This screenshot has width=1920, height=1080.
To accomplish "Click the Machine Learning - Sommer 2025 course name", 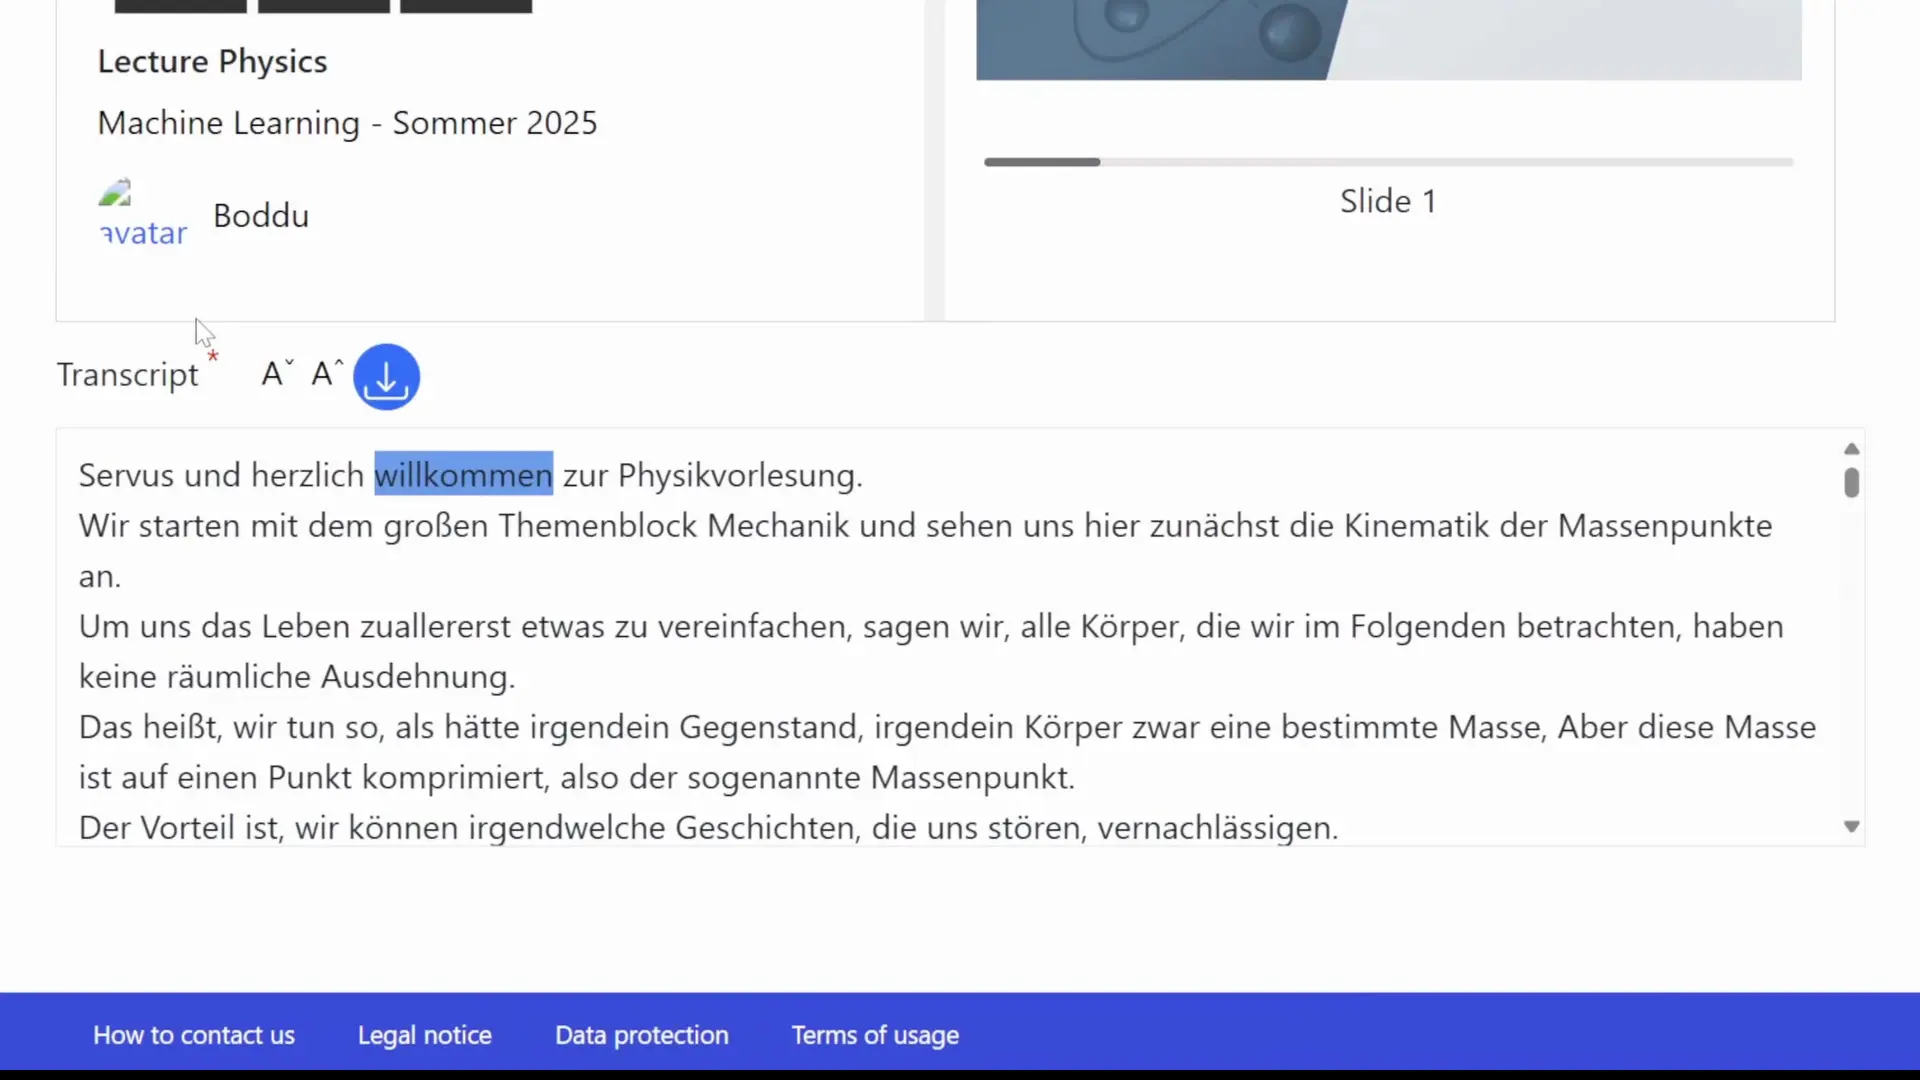I will click(347, 123).
